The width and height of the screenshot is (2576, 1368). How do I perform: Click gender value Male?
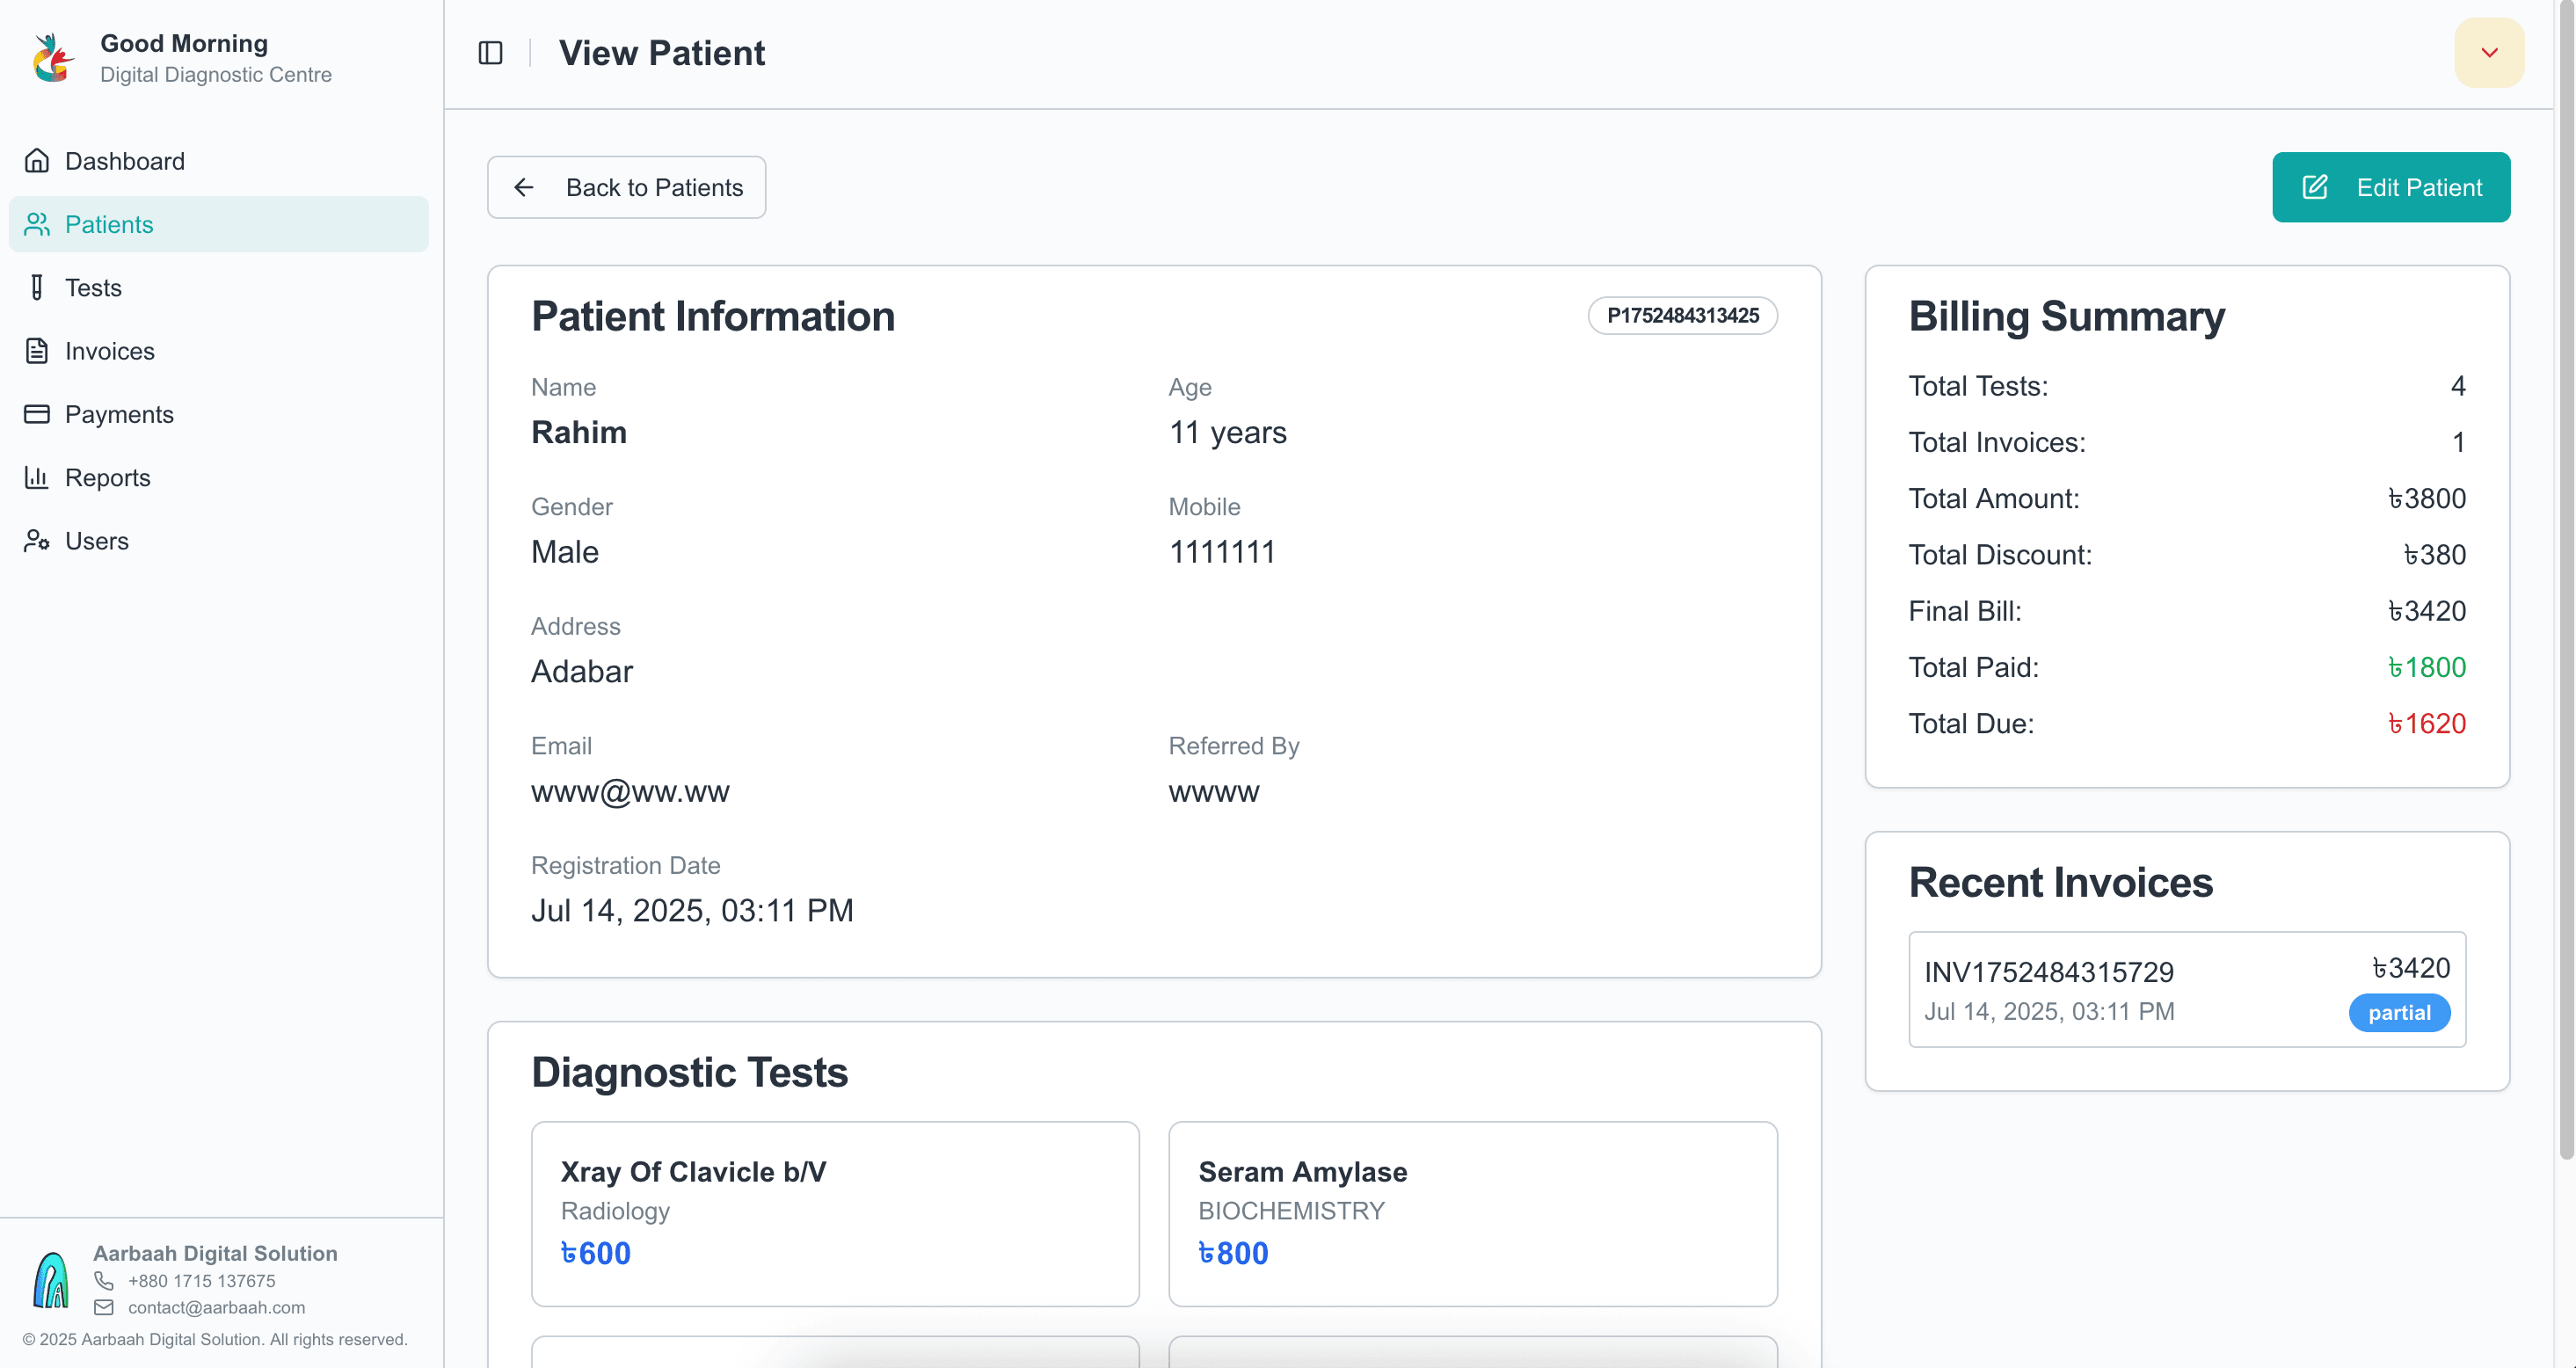pyautogui.click(x=565, y=552)
